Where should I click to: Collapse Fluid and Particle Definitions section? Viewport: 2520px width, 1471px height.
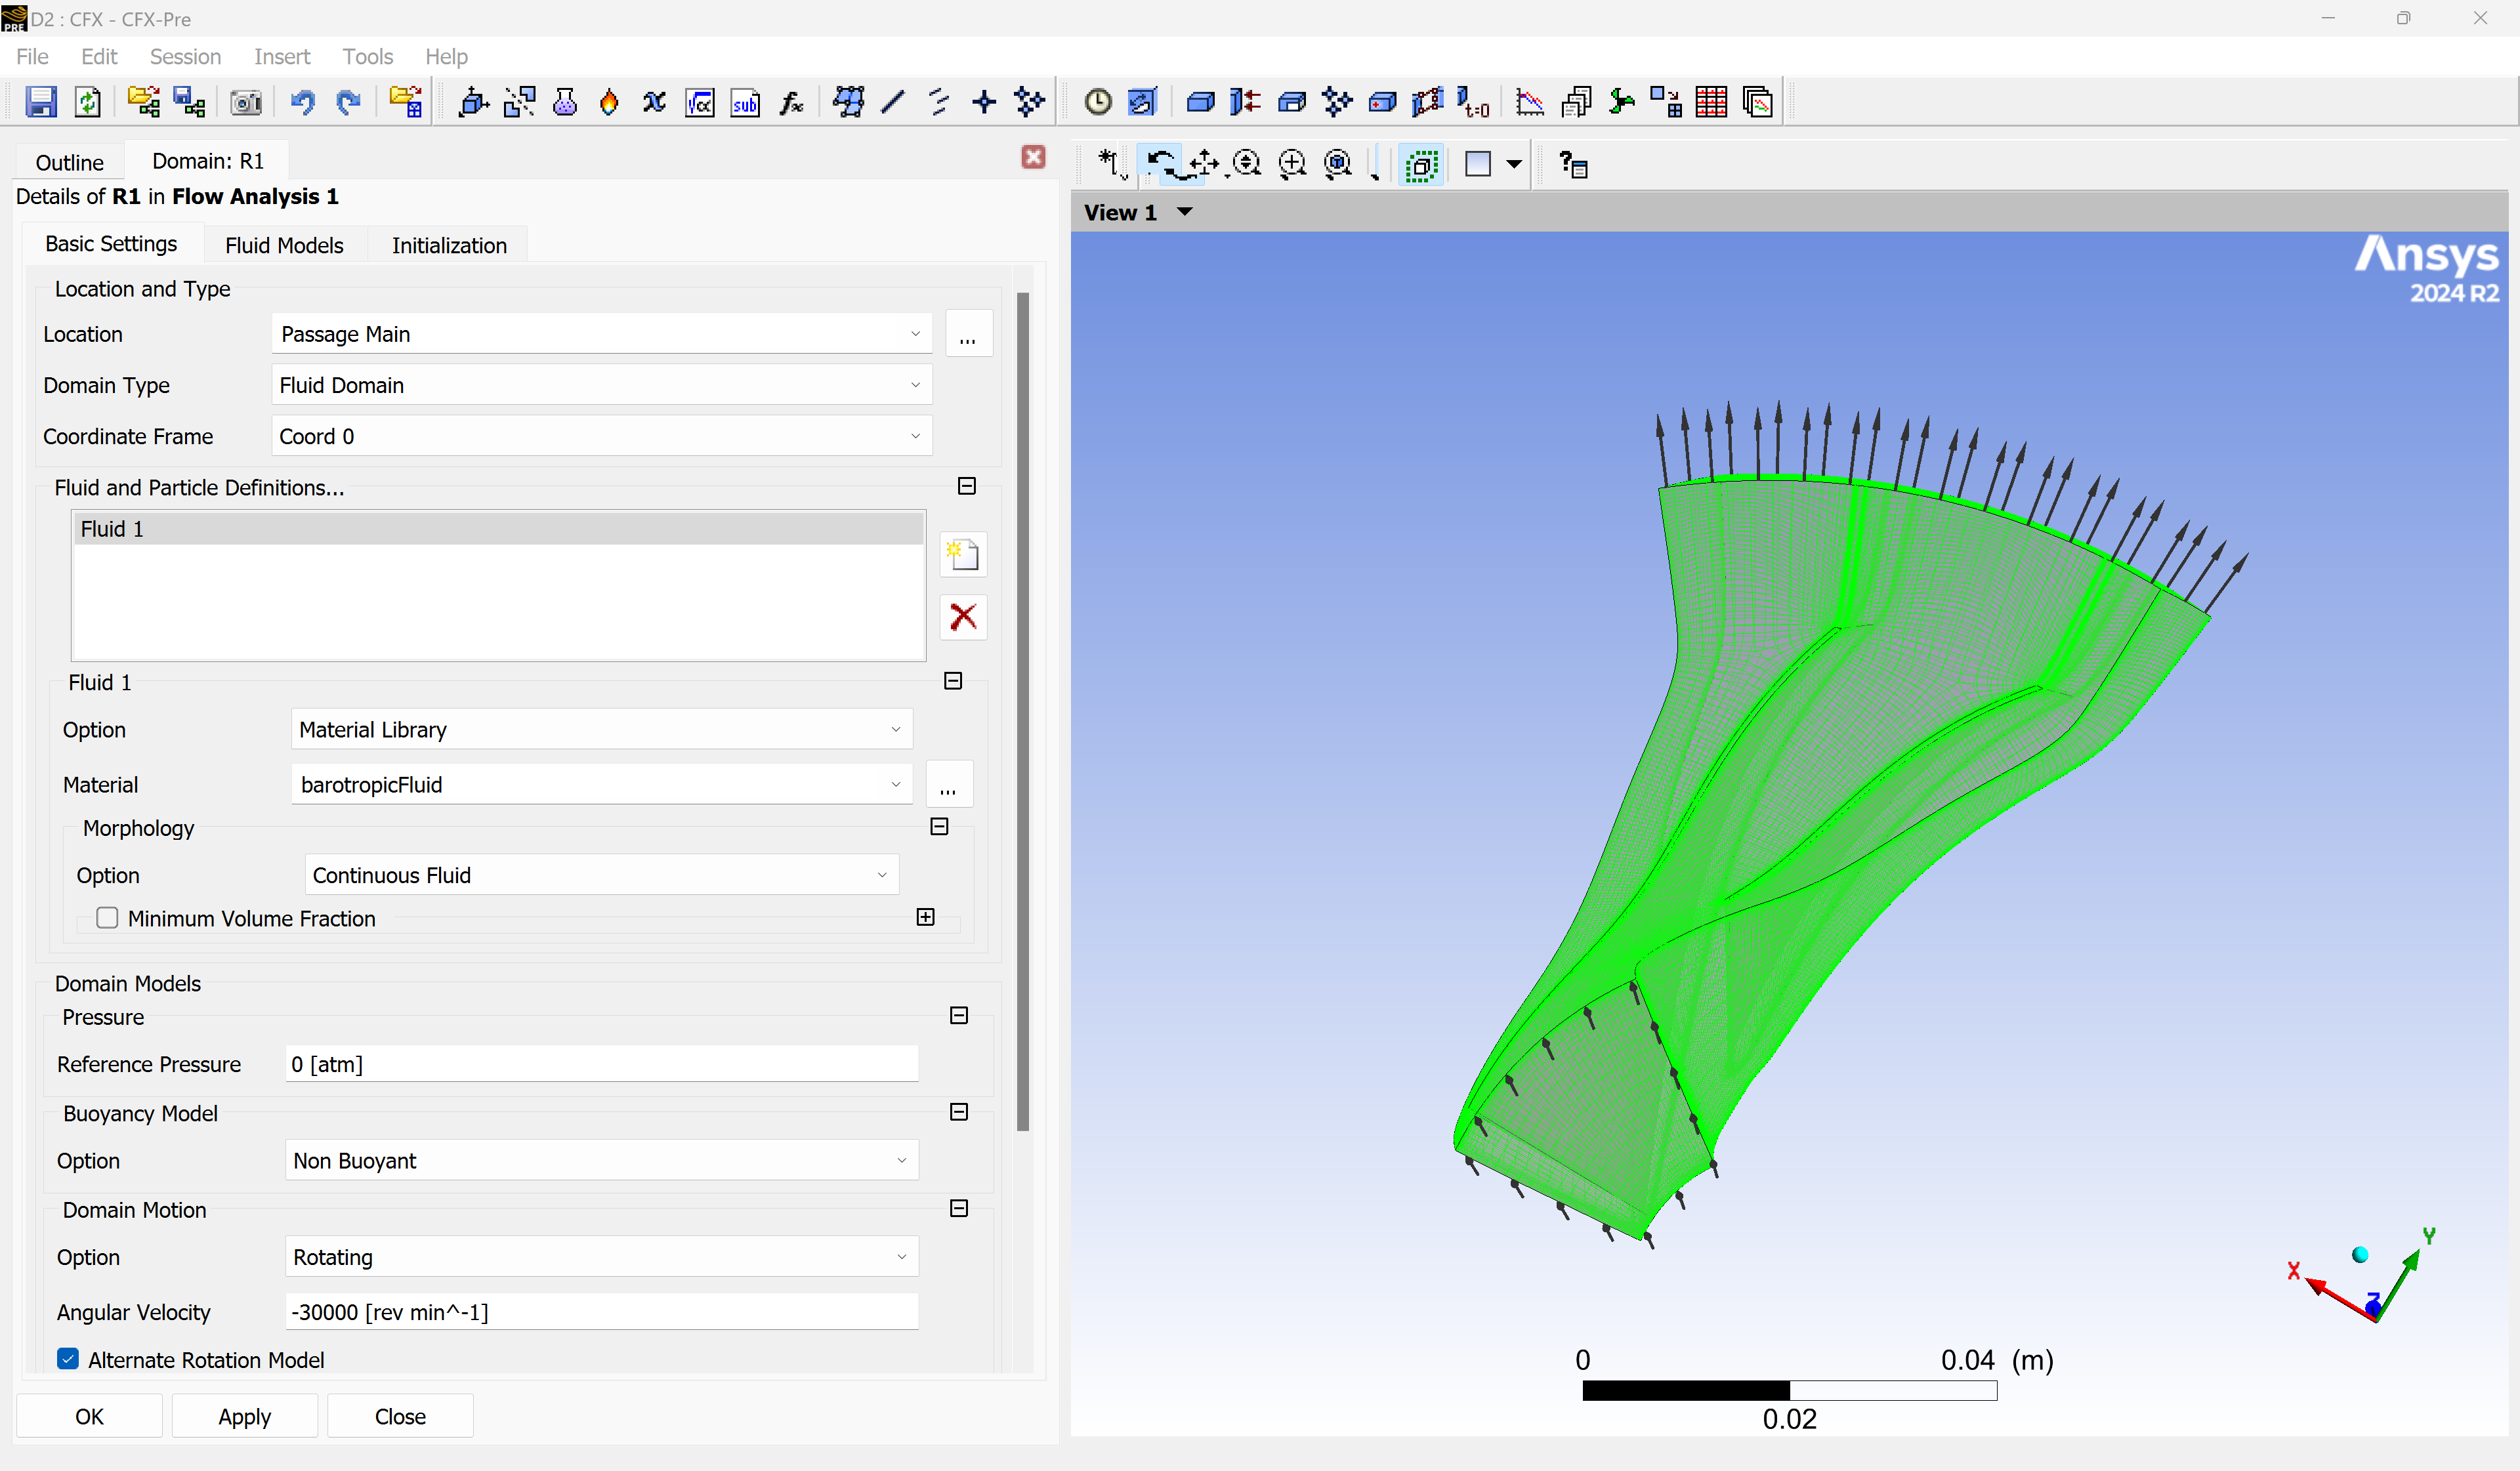(966, 486)
